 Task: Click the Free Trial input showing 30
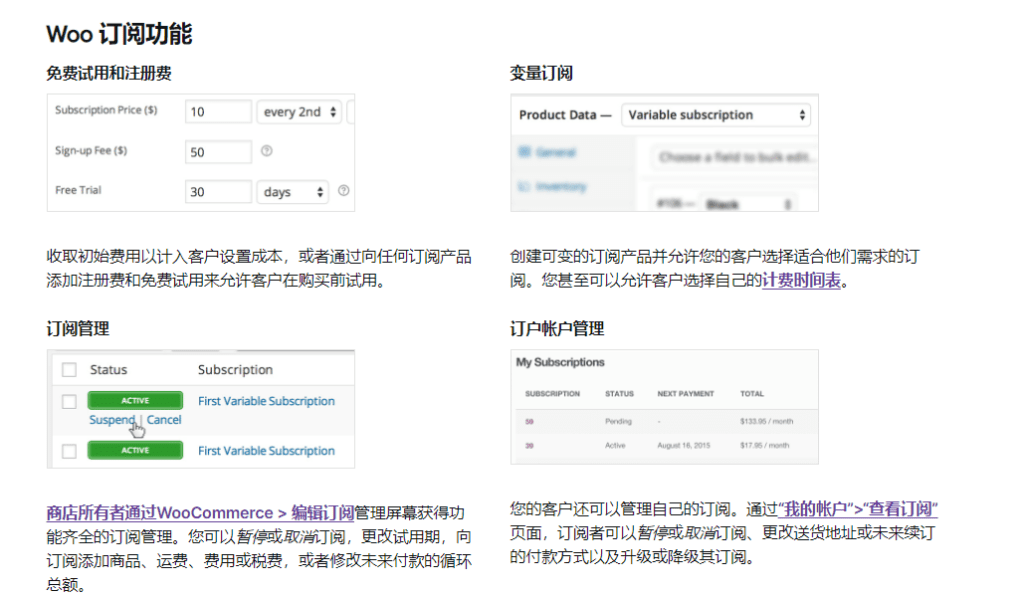[x=218, y=192]
